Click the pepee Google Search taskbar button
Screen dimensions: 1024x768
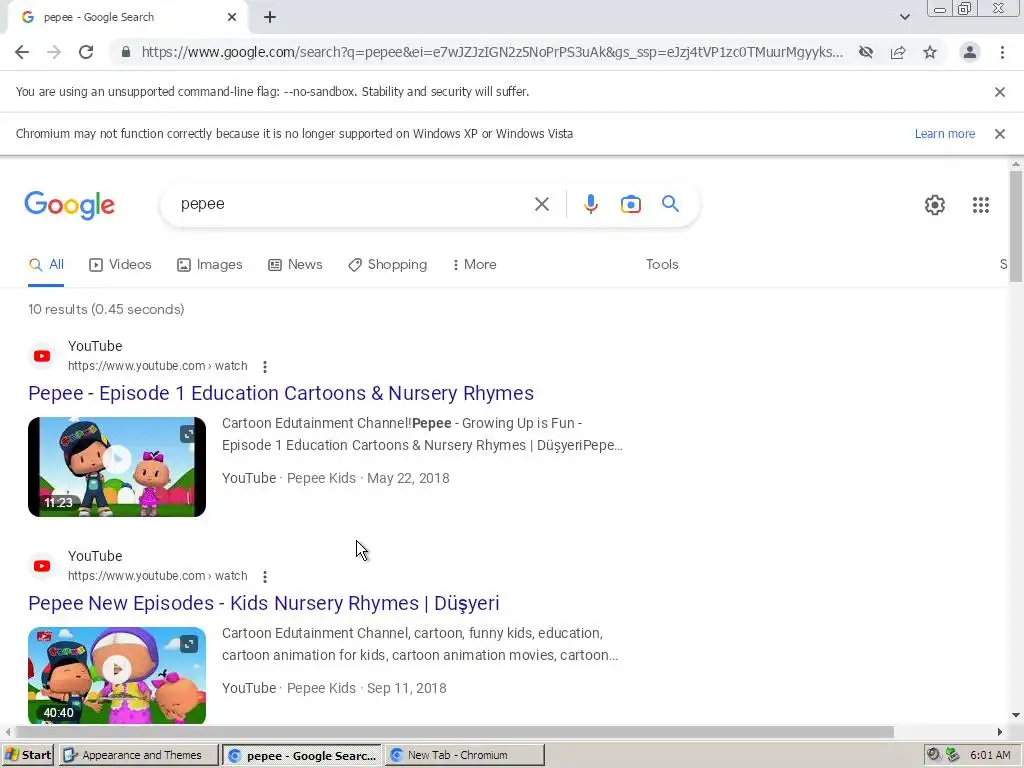click(x=302, y=756)
